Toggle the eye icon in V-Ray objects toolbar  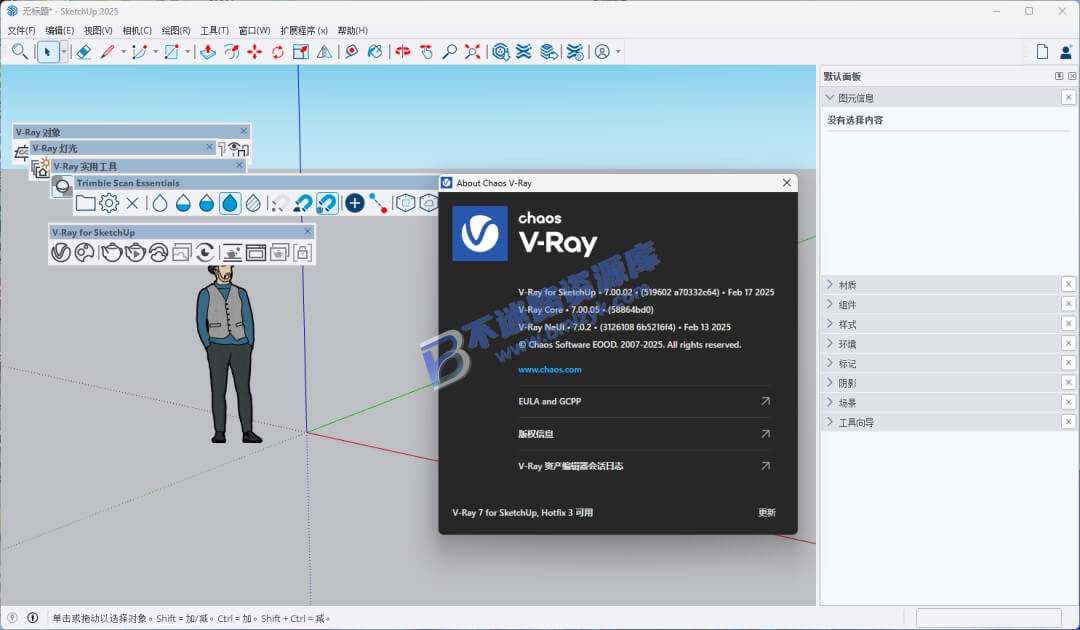238,148
